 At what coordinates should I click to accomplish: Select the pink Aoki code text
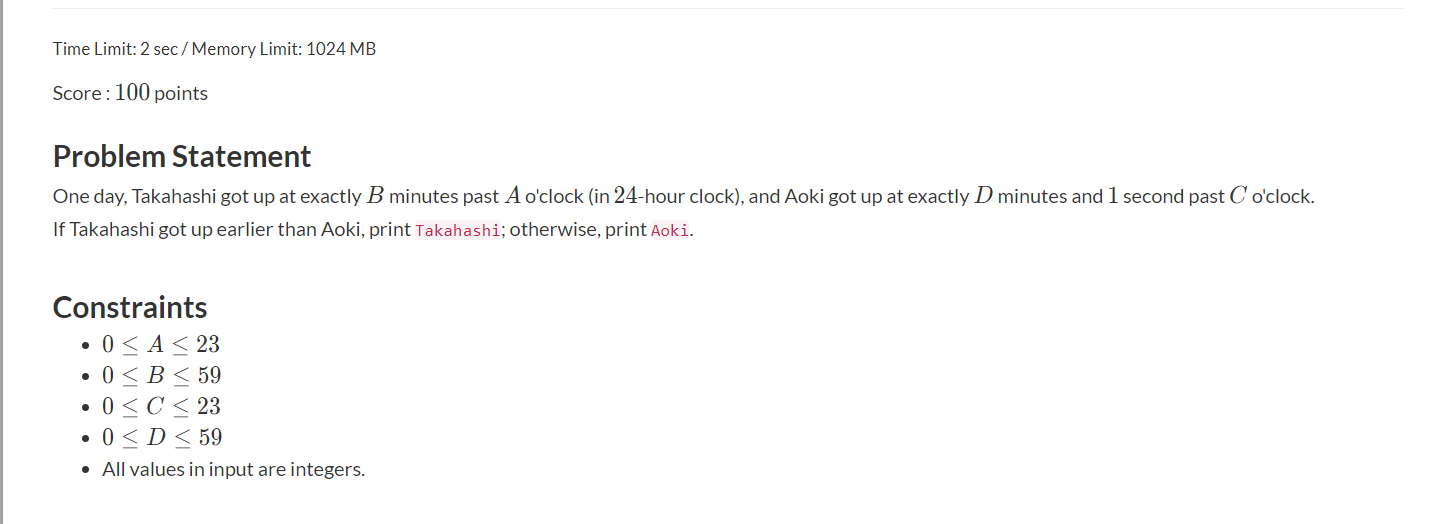pos(670,230)
